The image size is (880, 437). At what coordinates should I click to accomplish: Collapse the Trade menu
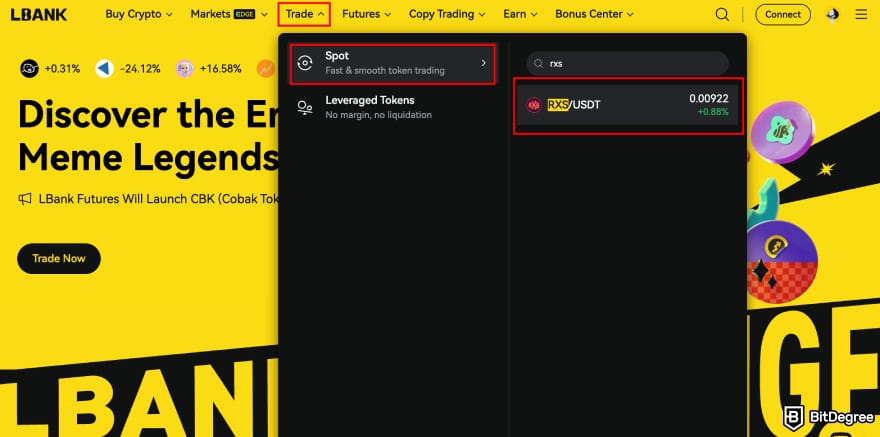click(x=304, y=15)
